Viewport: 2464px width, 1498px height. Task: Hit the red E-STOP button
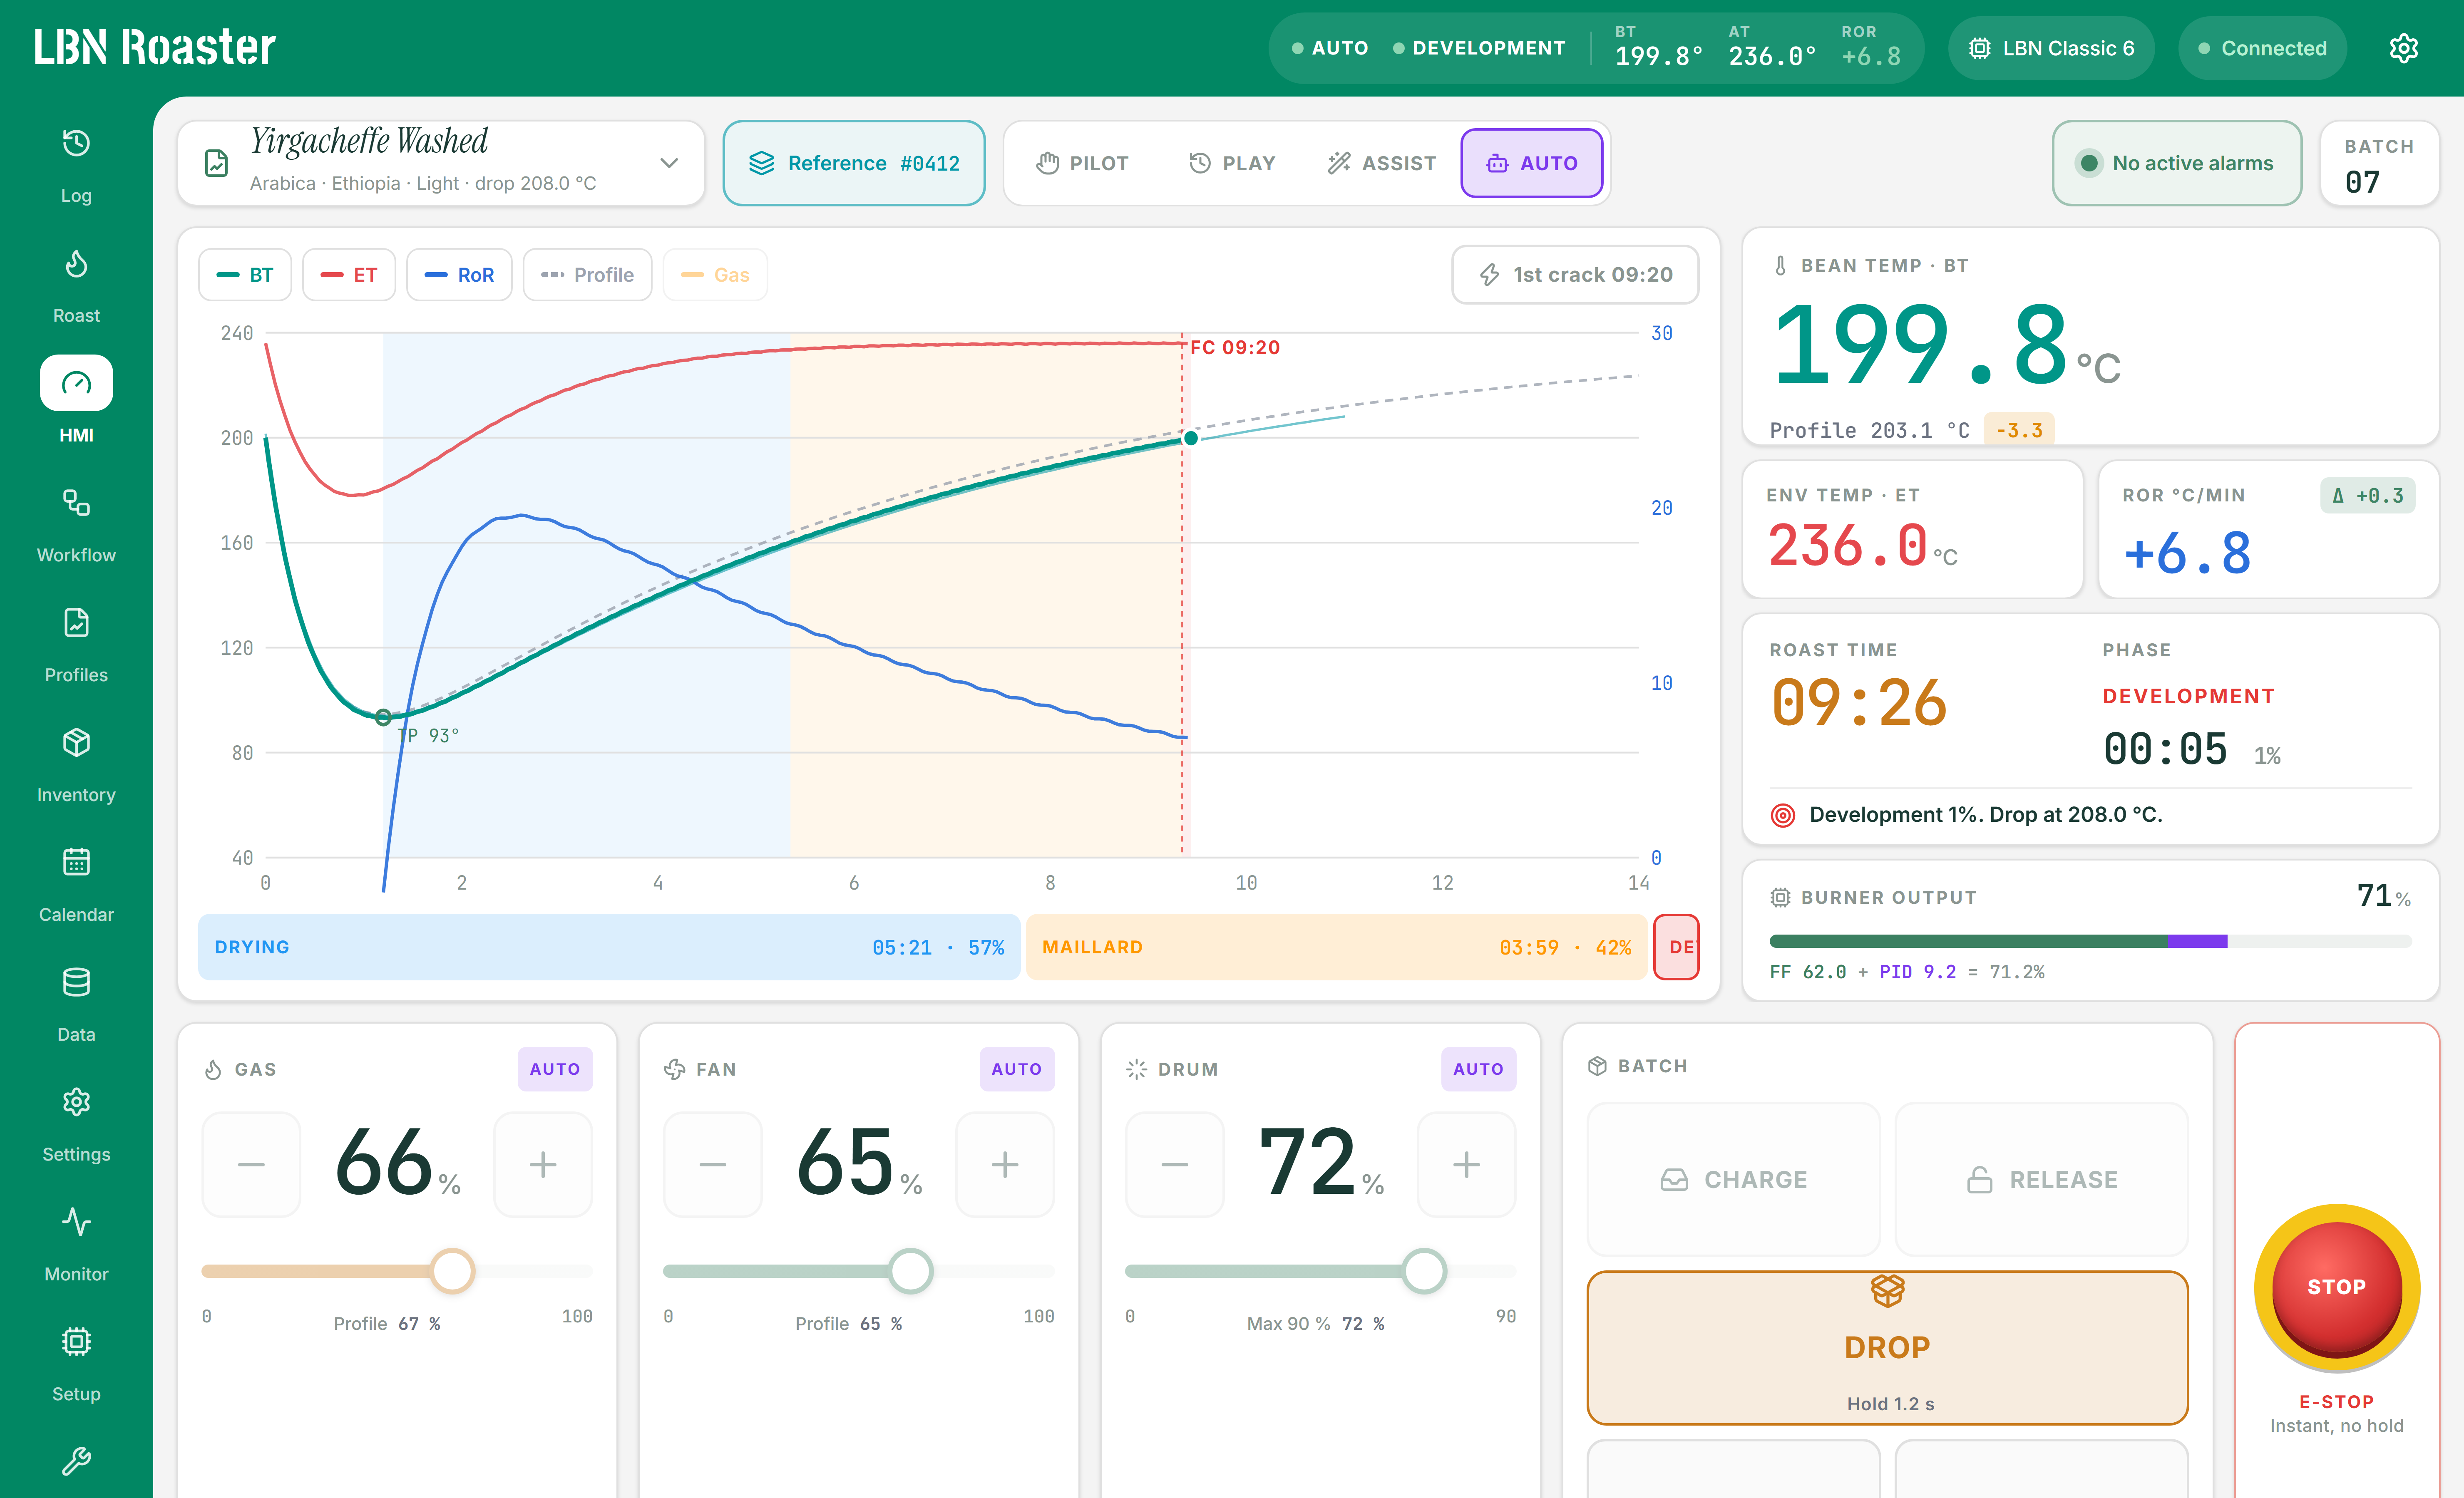2337,1287
